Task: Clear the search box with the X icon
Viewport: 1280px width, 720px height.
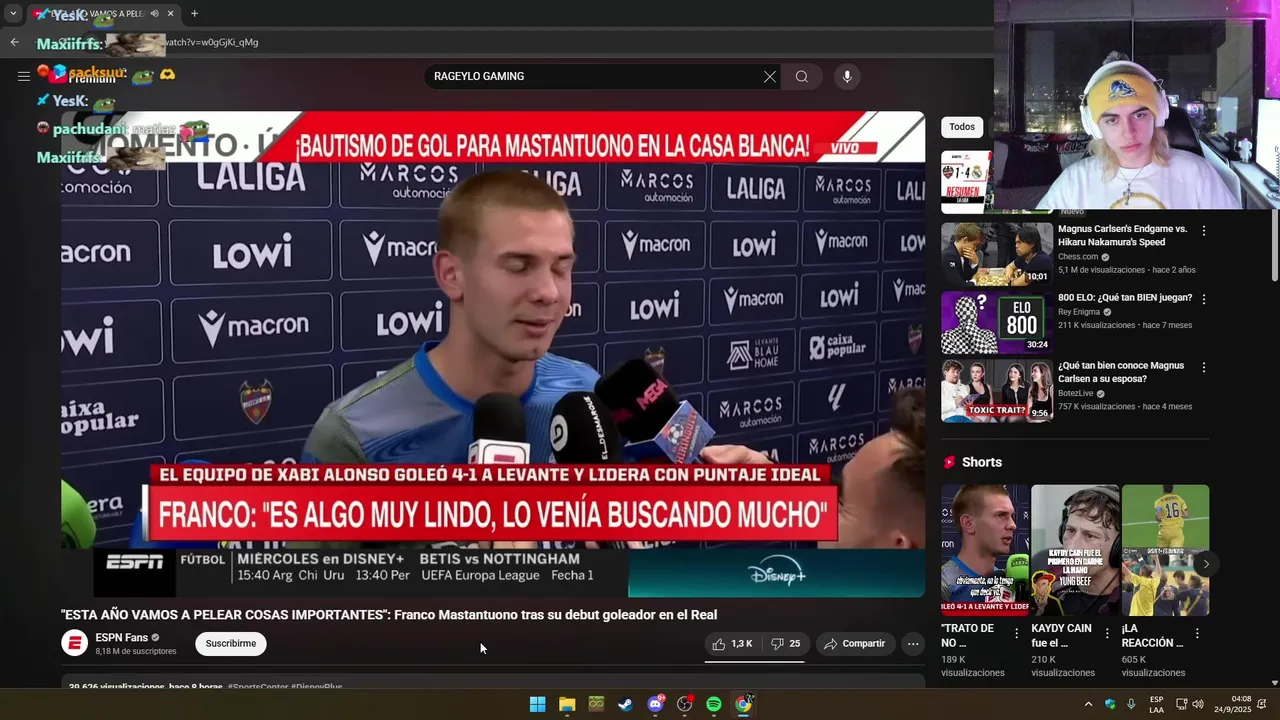Action: 770,77
